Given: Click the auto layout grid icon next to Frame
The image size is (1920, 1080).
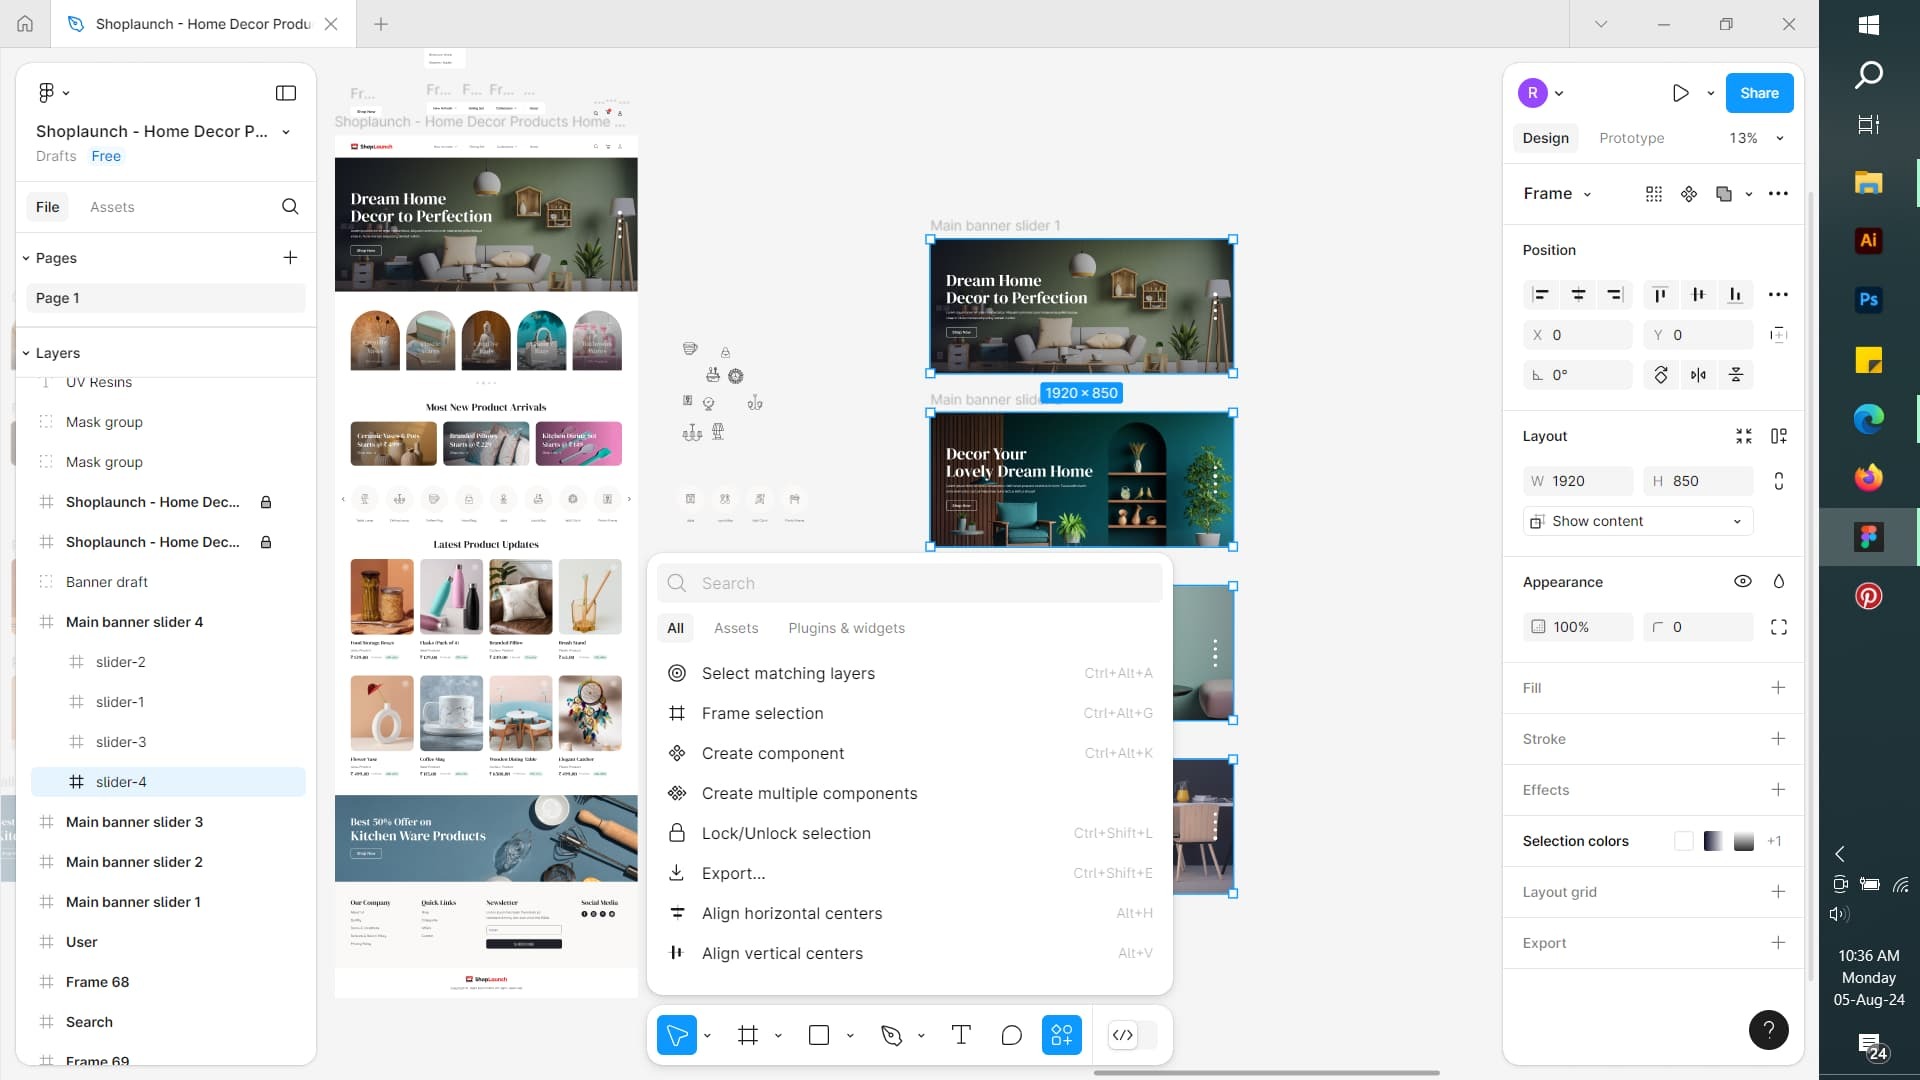Looking at the screenshot, I should pyautogui.click(x=1654, y=194).
